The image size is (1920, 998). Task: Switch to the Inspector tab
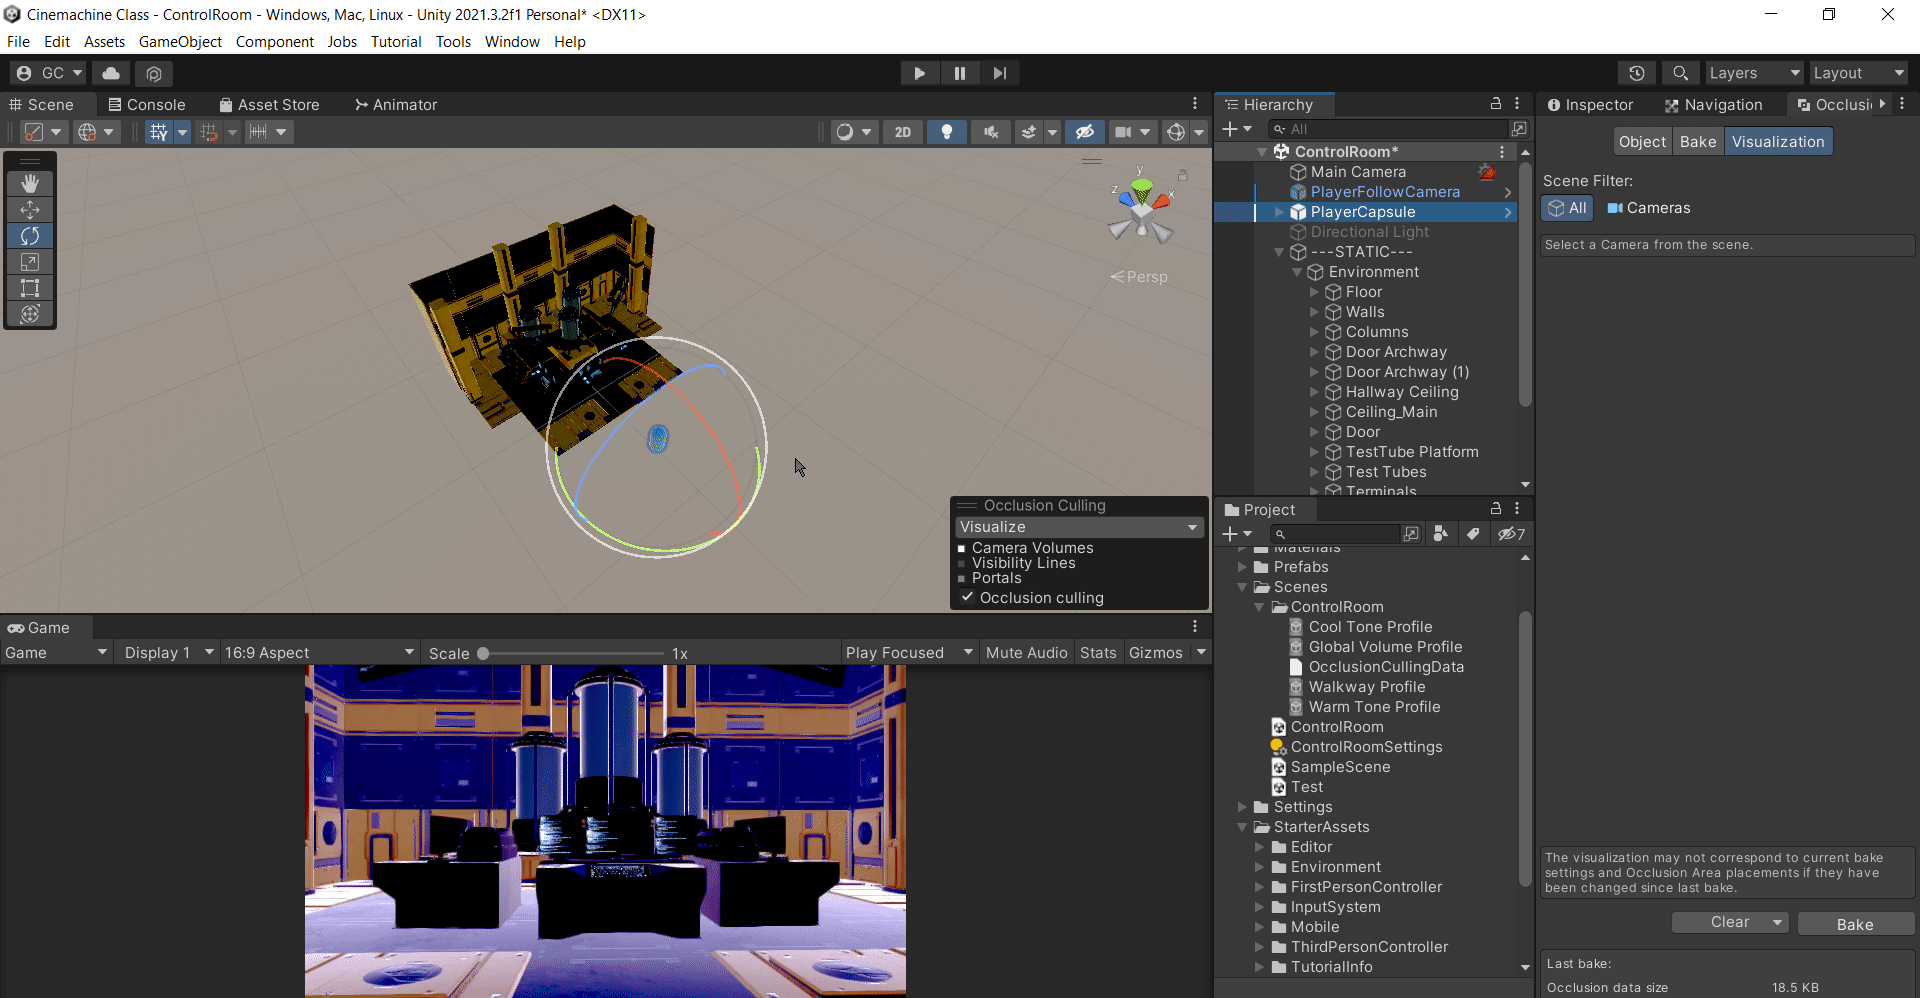point(1590,104)
